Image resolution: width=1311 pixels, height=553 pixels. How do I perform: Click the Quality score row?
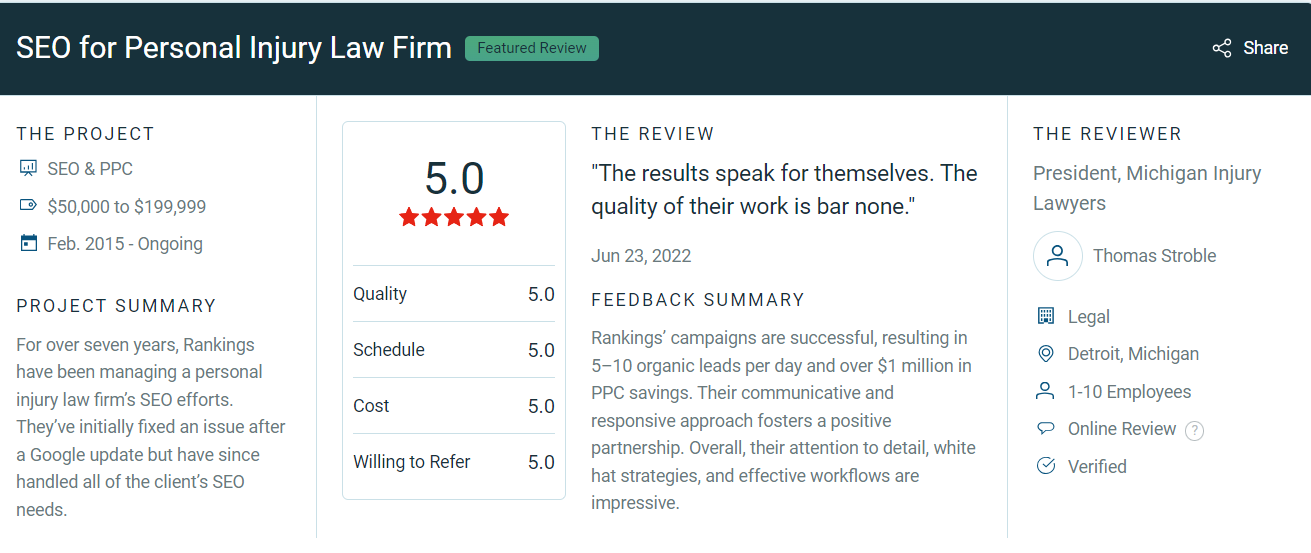coord(454,294)
